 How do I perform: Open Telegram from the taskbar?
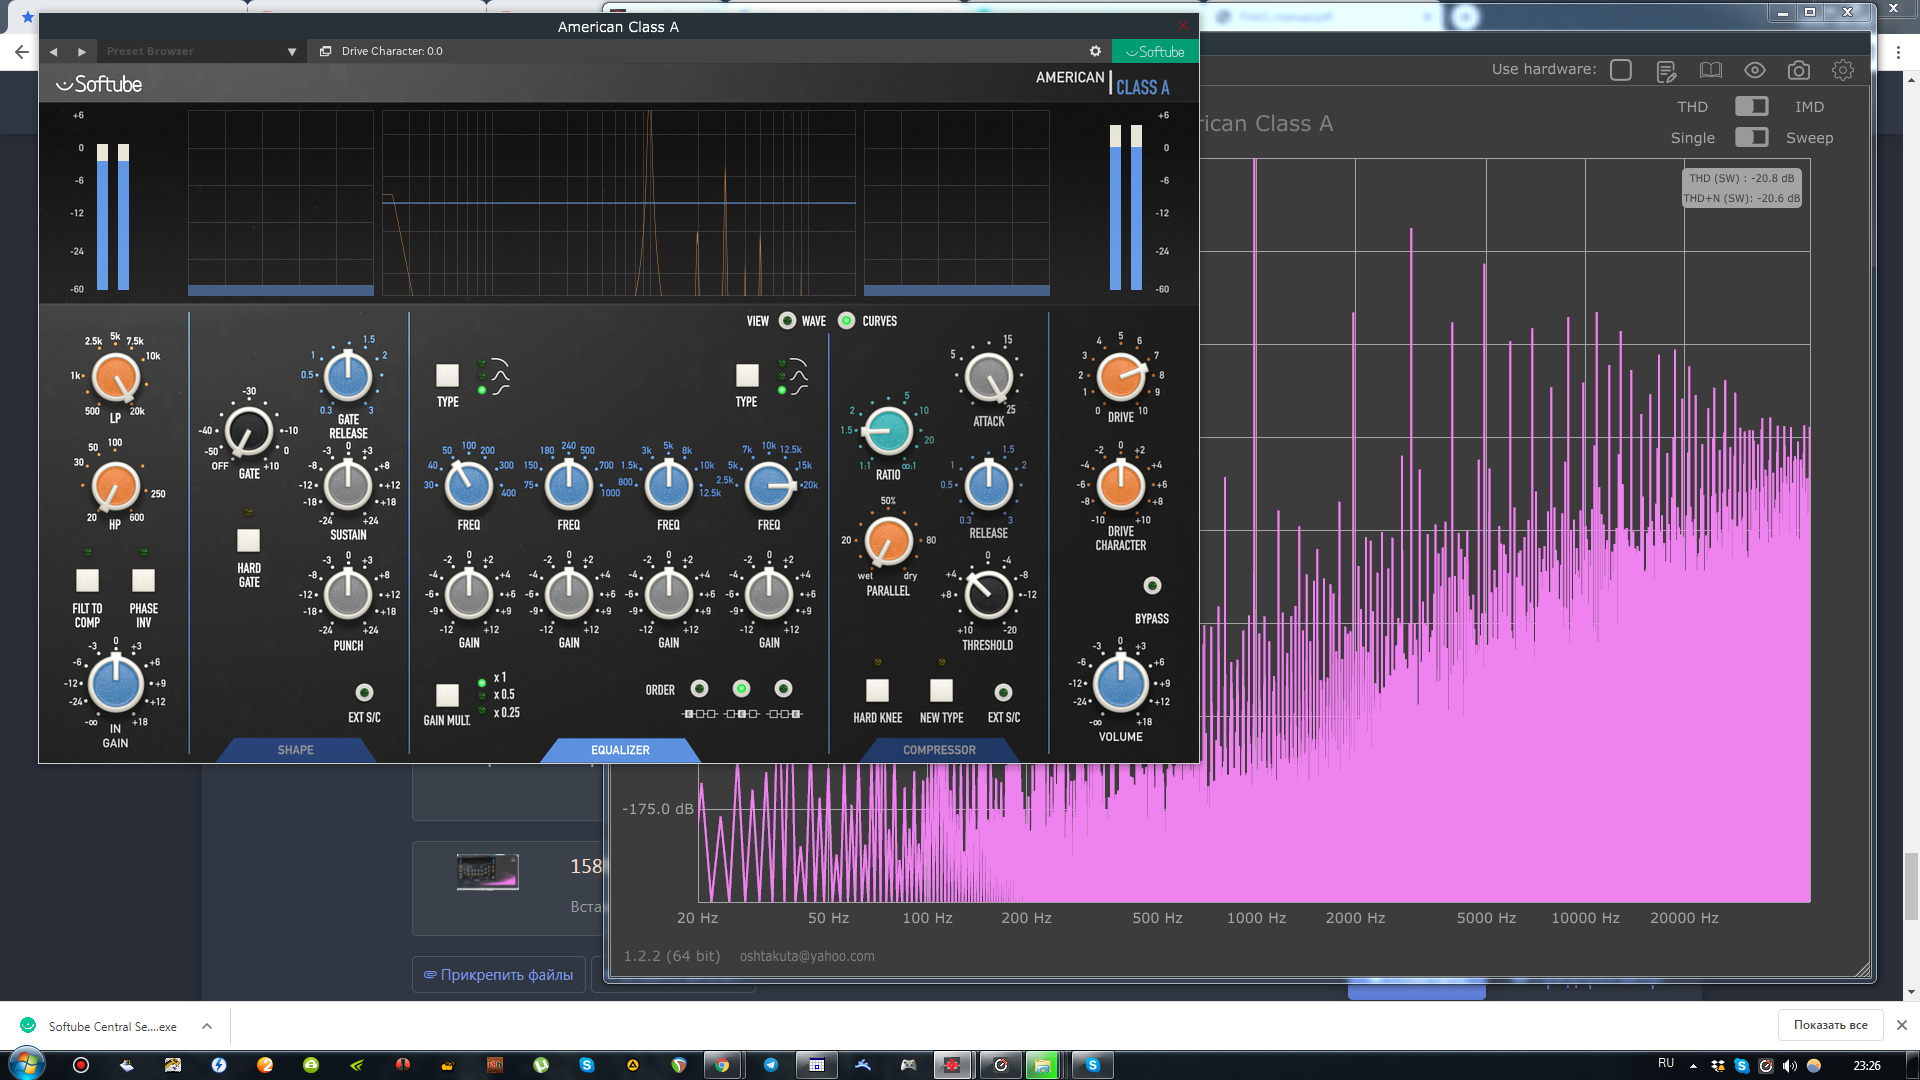(x=770, y=1065)
